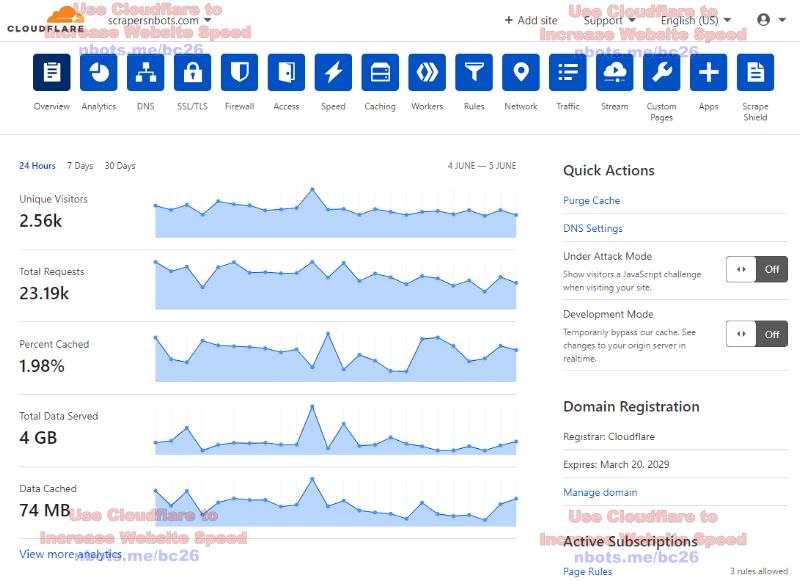This screenshot has height=581, width=800.
Task: Open the Page Rules link
Action: click(x=587, y=572)
